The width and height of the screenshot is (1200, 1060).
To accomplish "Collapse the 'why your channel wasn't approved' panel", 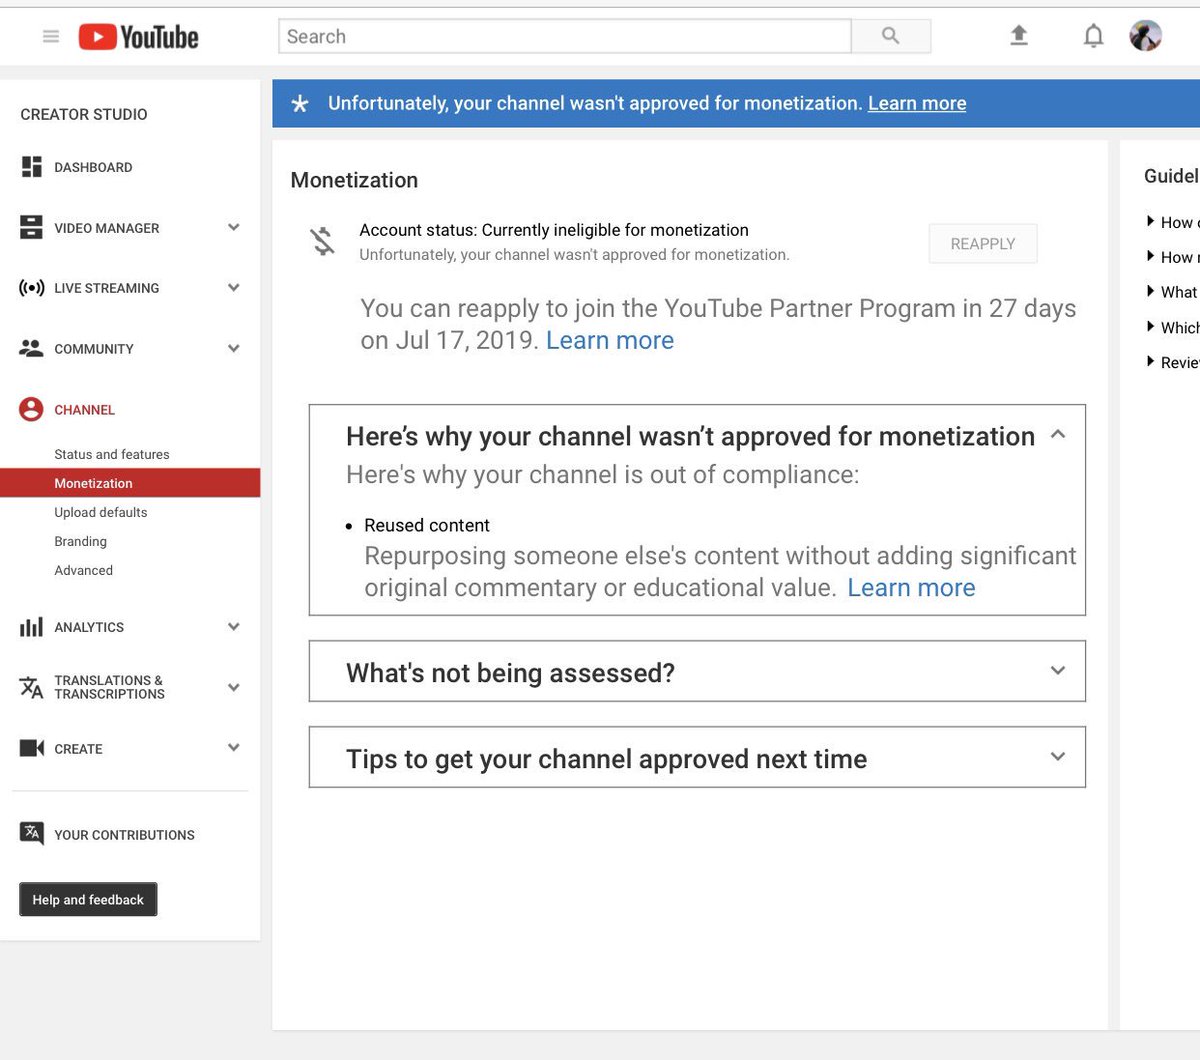I will (1058, 434).
